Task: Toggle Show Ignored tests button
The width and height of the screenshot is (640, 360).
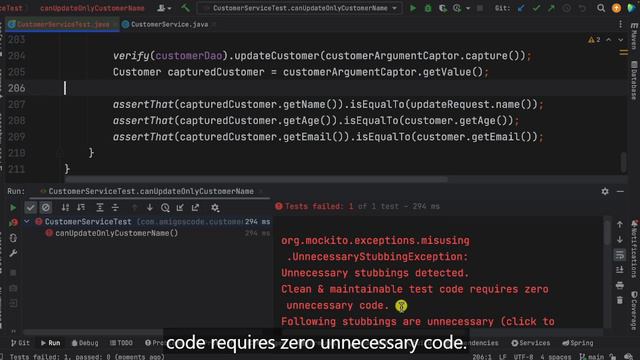Action: pyautogui.click(x=46, y=208)
